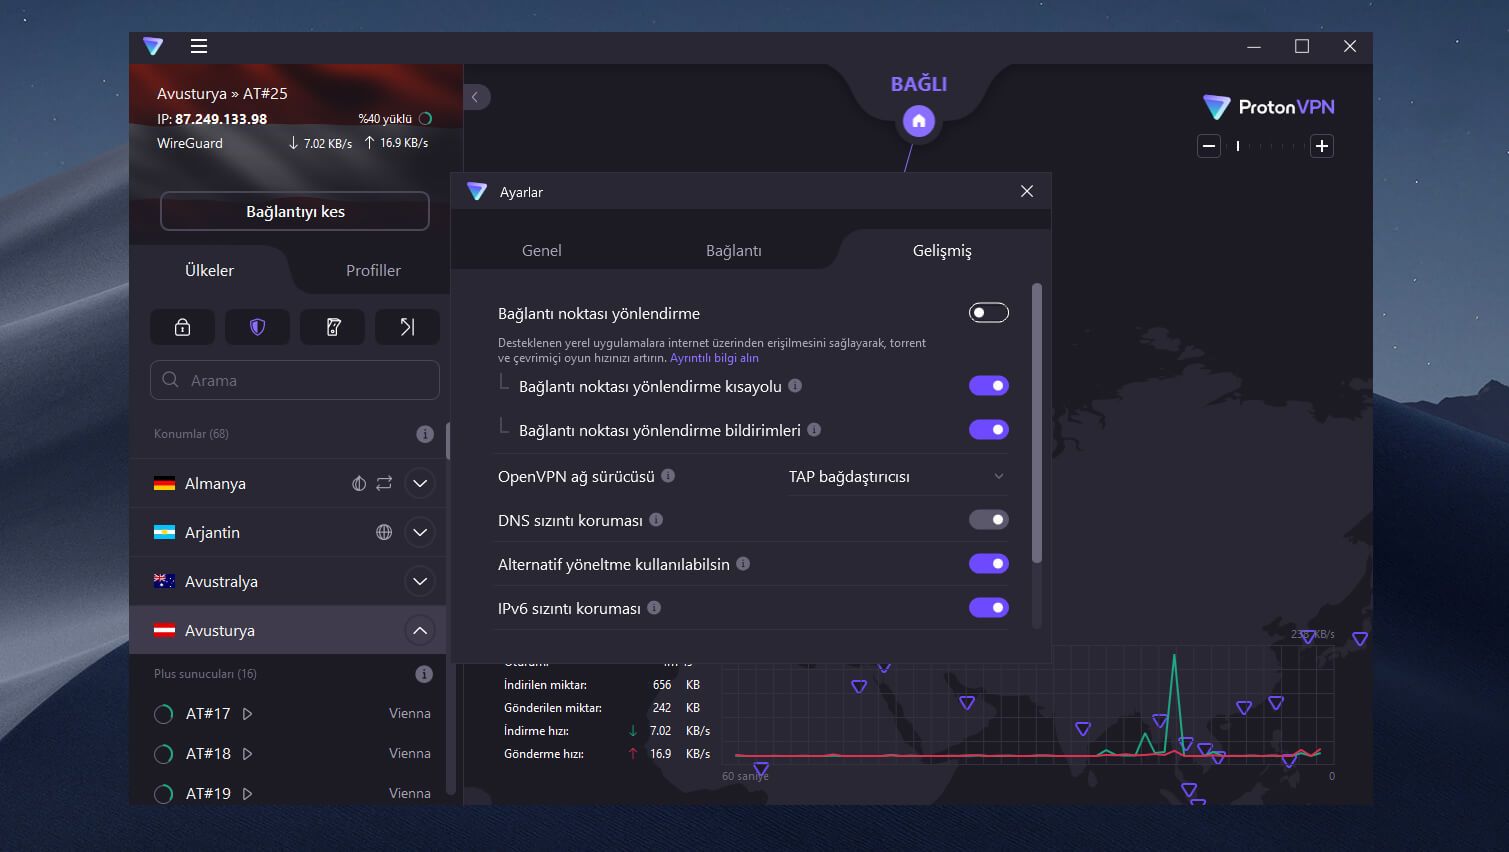Click the P2P arrows icon for Almanya
Viewport: 1509px width, 852px height.
tap(384, 483)
